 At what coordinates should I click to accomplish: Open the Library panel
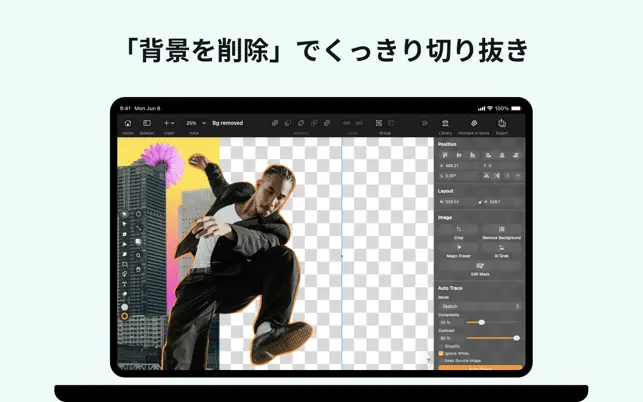[x=445, y=123]
